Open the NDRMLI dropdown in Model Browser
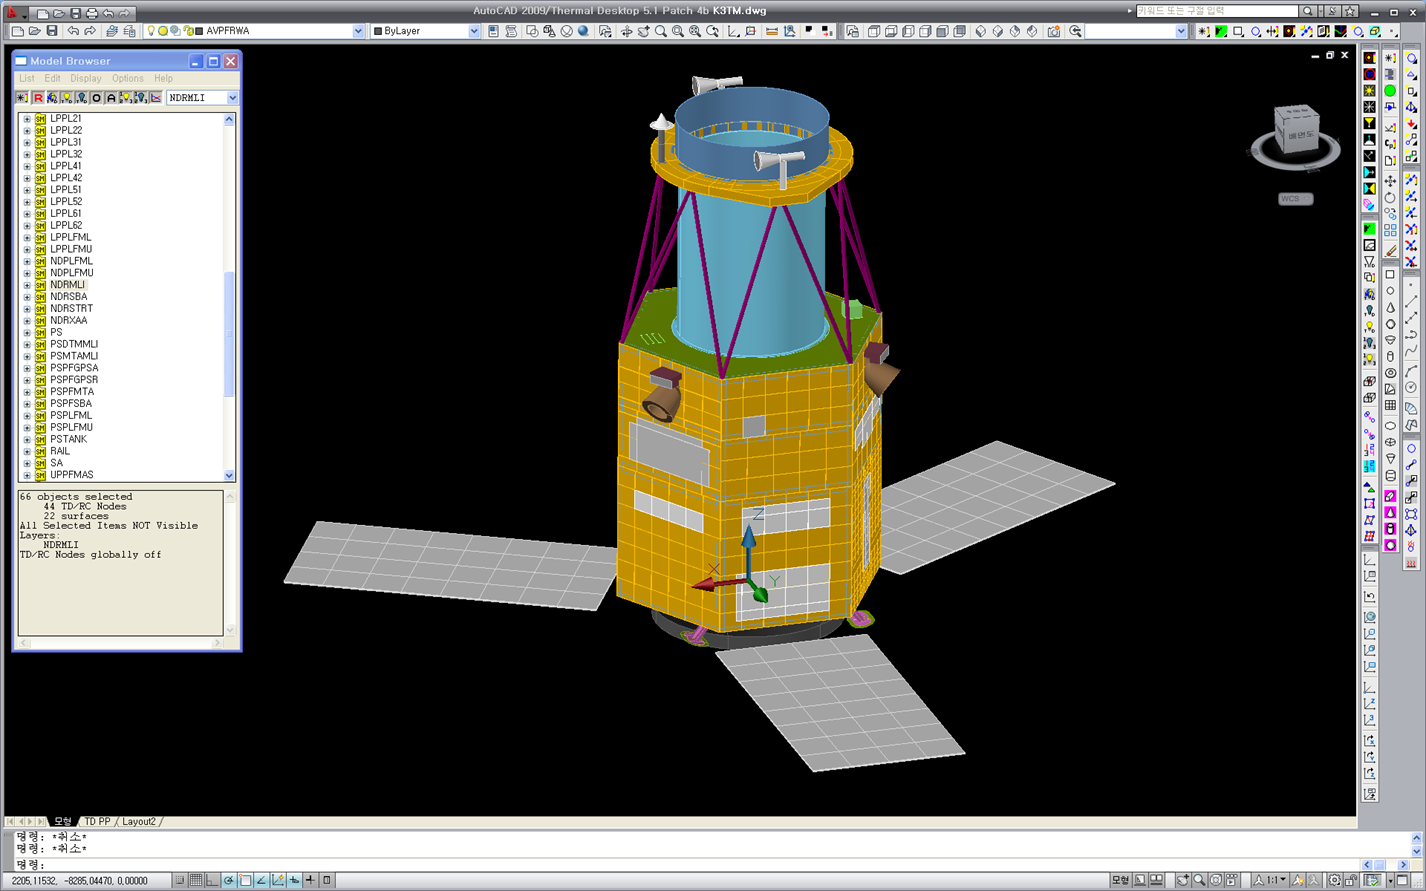The image size is (1426, 891). [x=232, y=98]
